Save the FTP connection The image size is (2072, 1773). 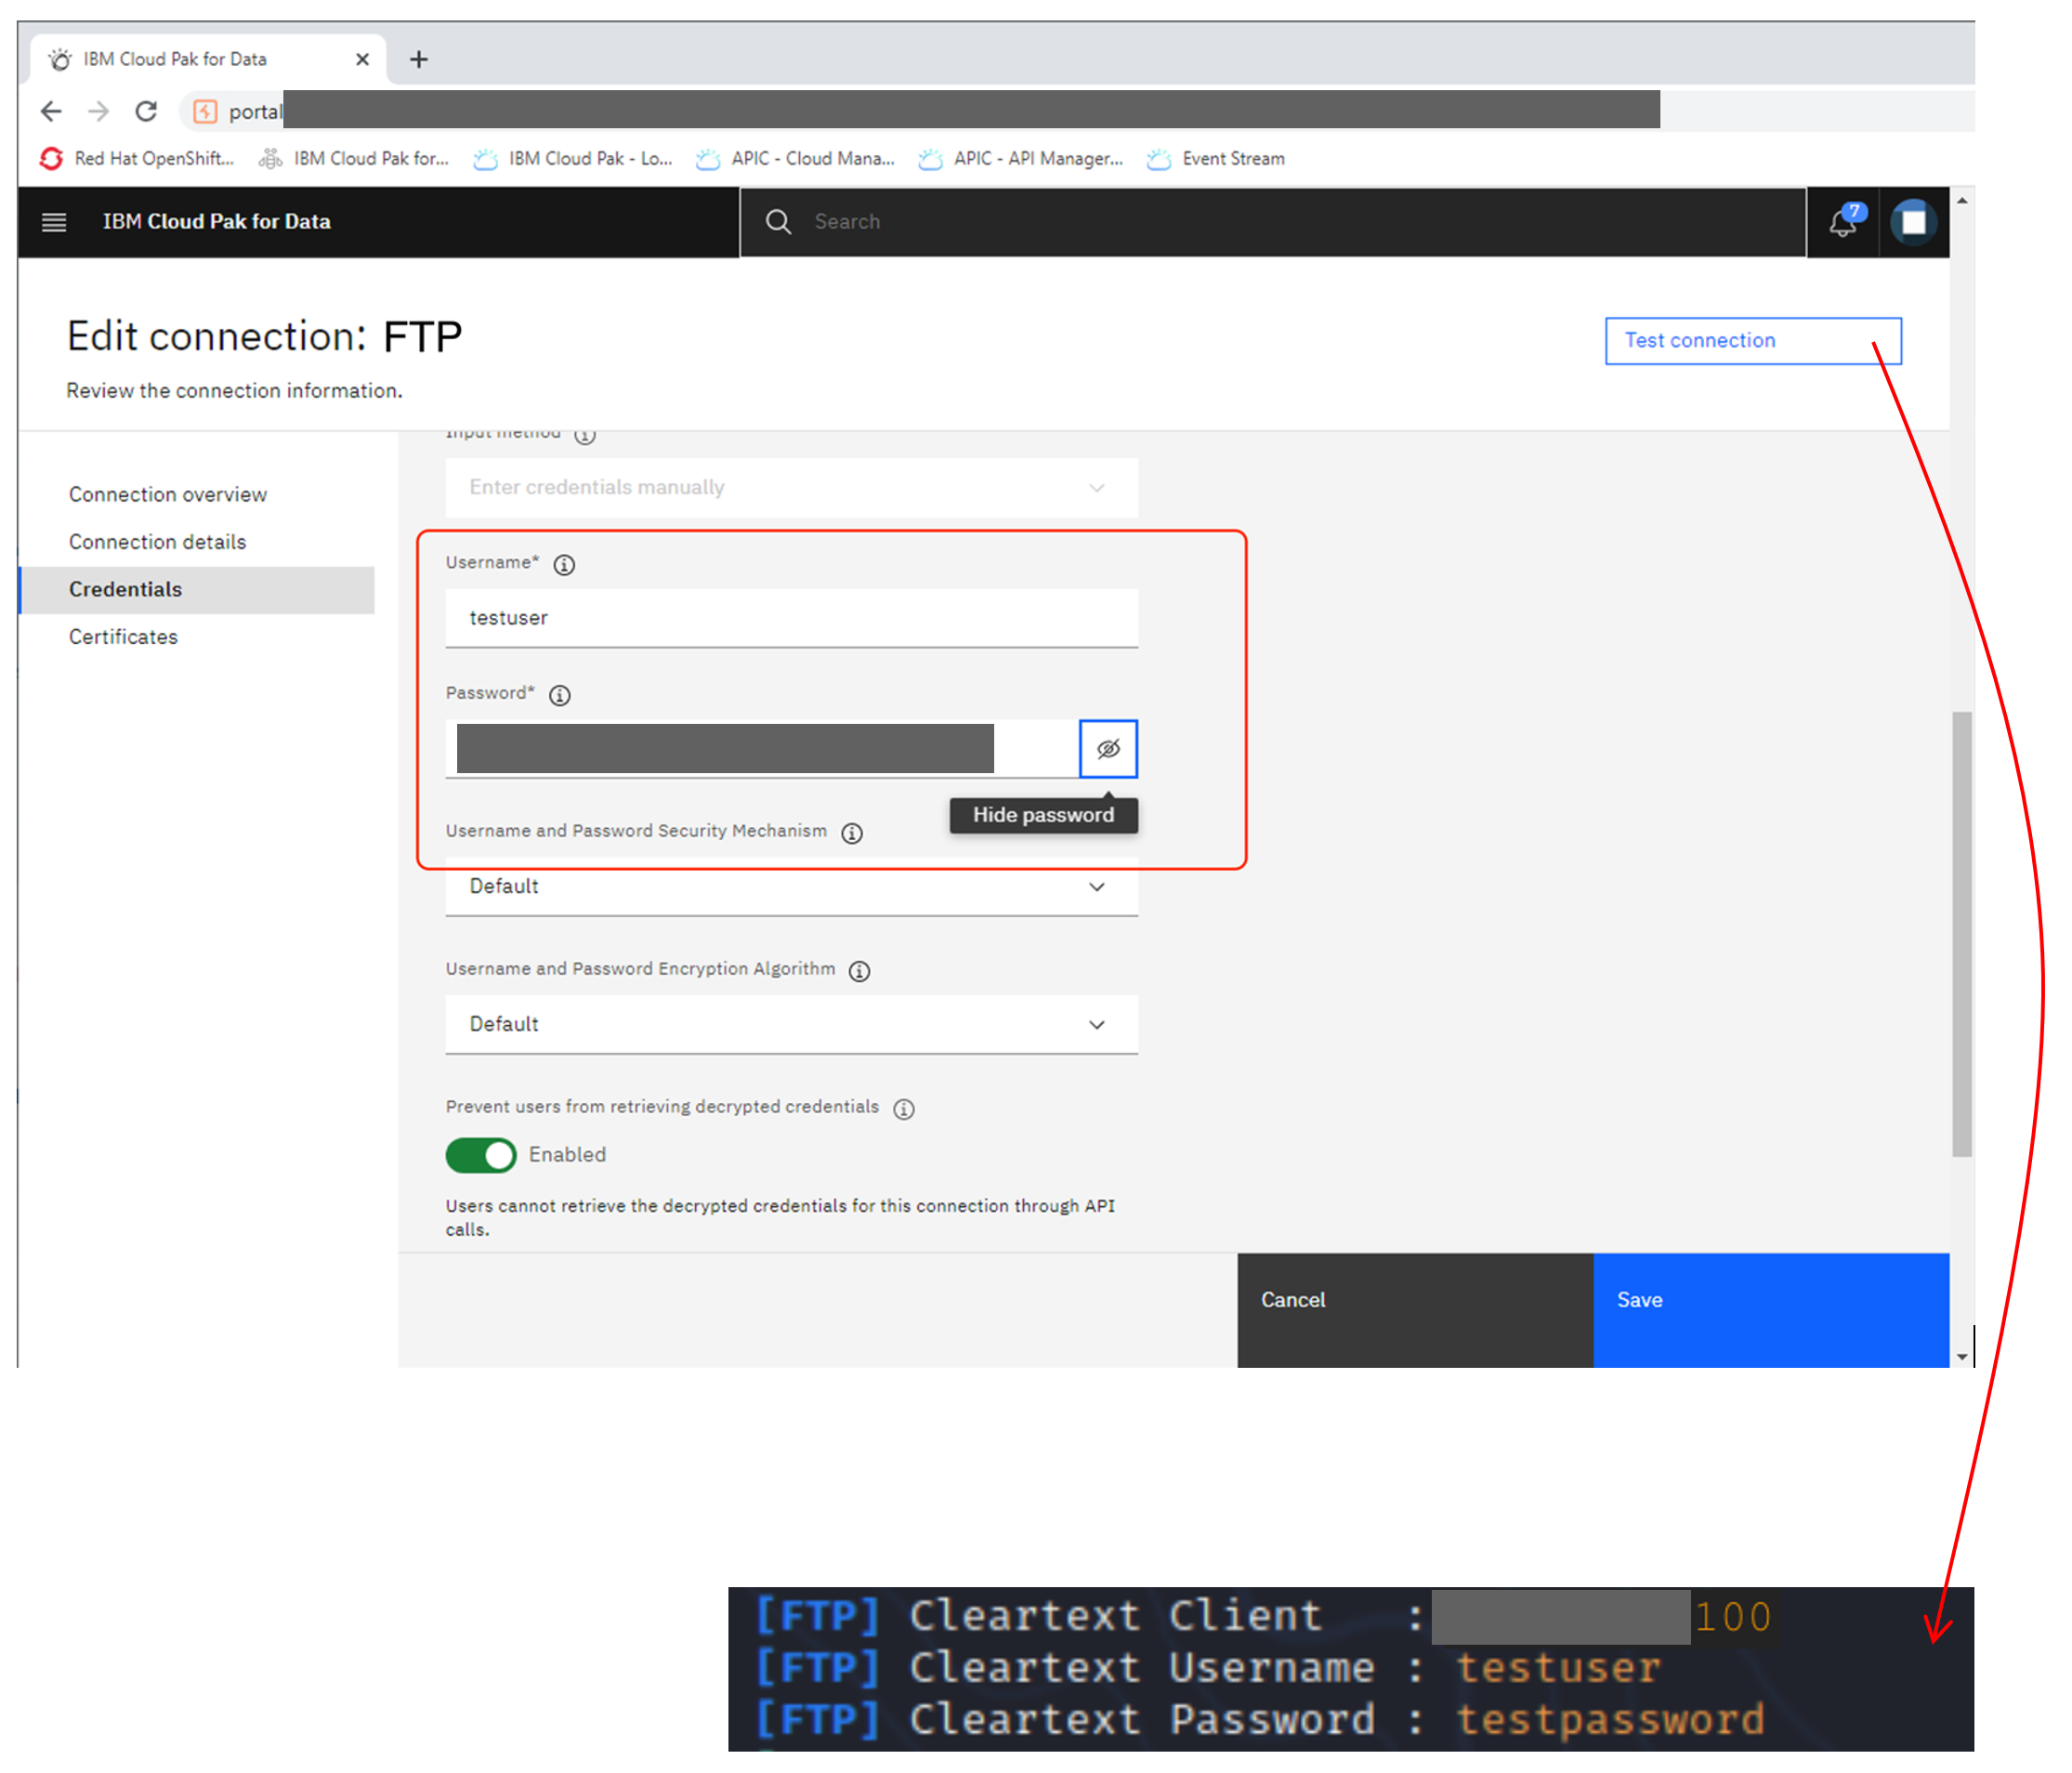1771,1310
